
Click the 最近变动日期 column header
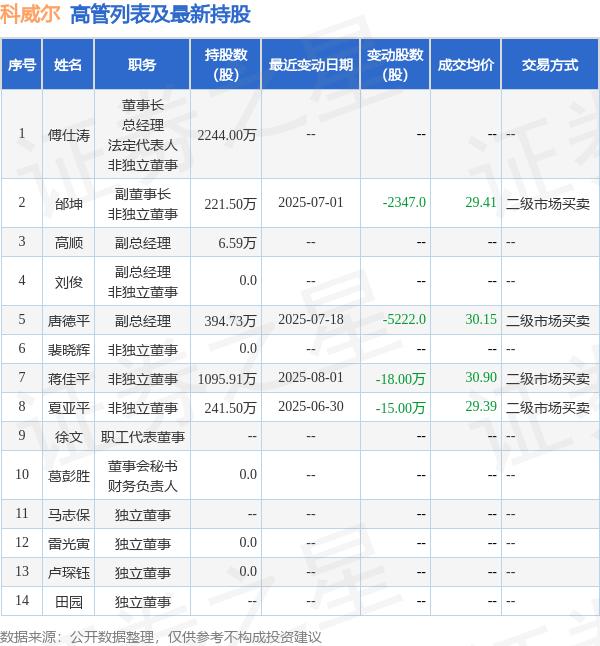click(311, 65)
